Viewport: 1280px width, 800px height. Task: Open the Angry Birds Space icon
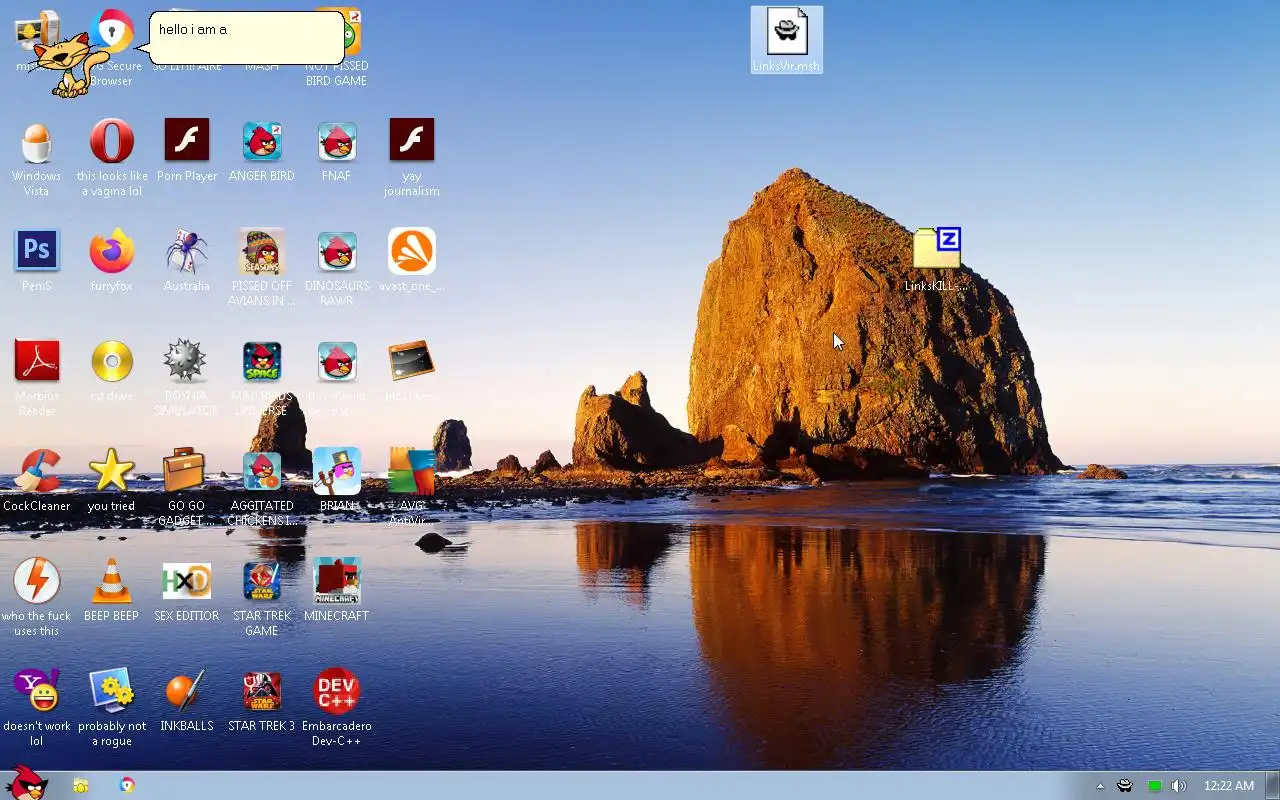(262, 361)
